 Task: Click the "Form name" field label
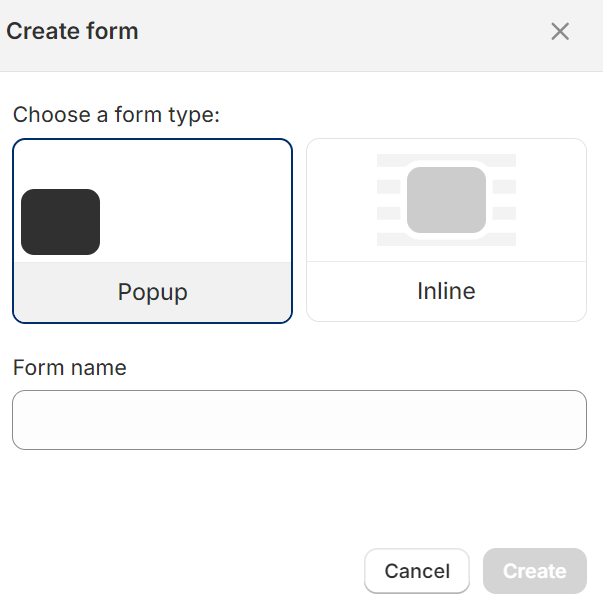coord(70,368)
